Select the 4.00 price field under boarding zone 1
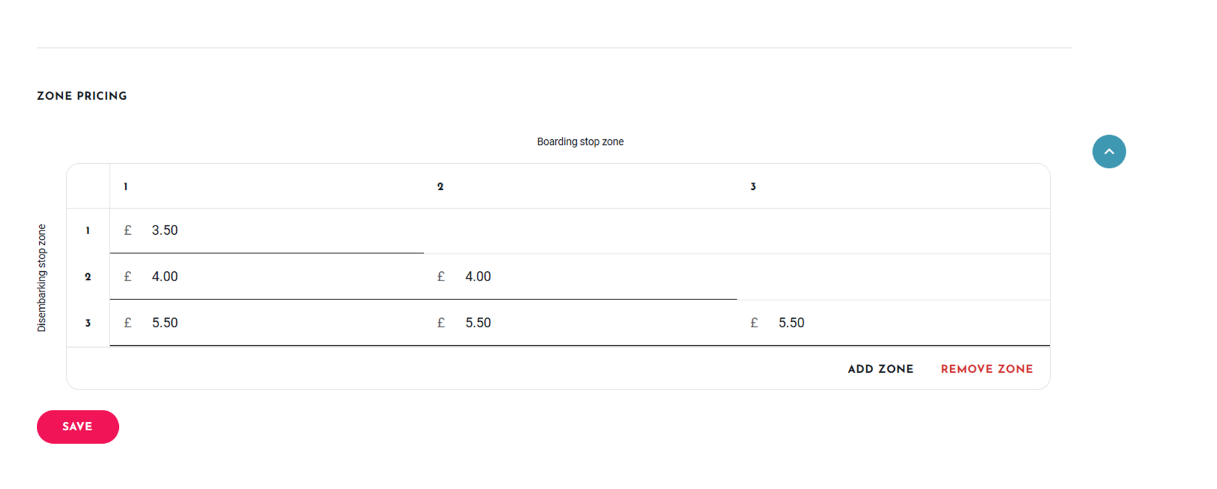The image size is (1217, 489). 267,277
